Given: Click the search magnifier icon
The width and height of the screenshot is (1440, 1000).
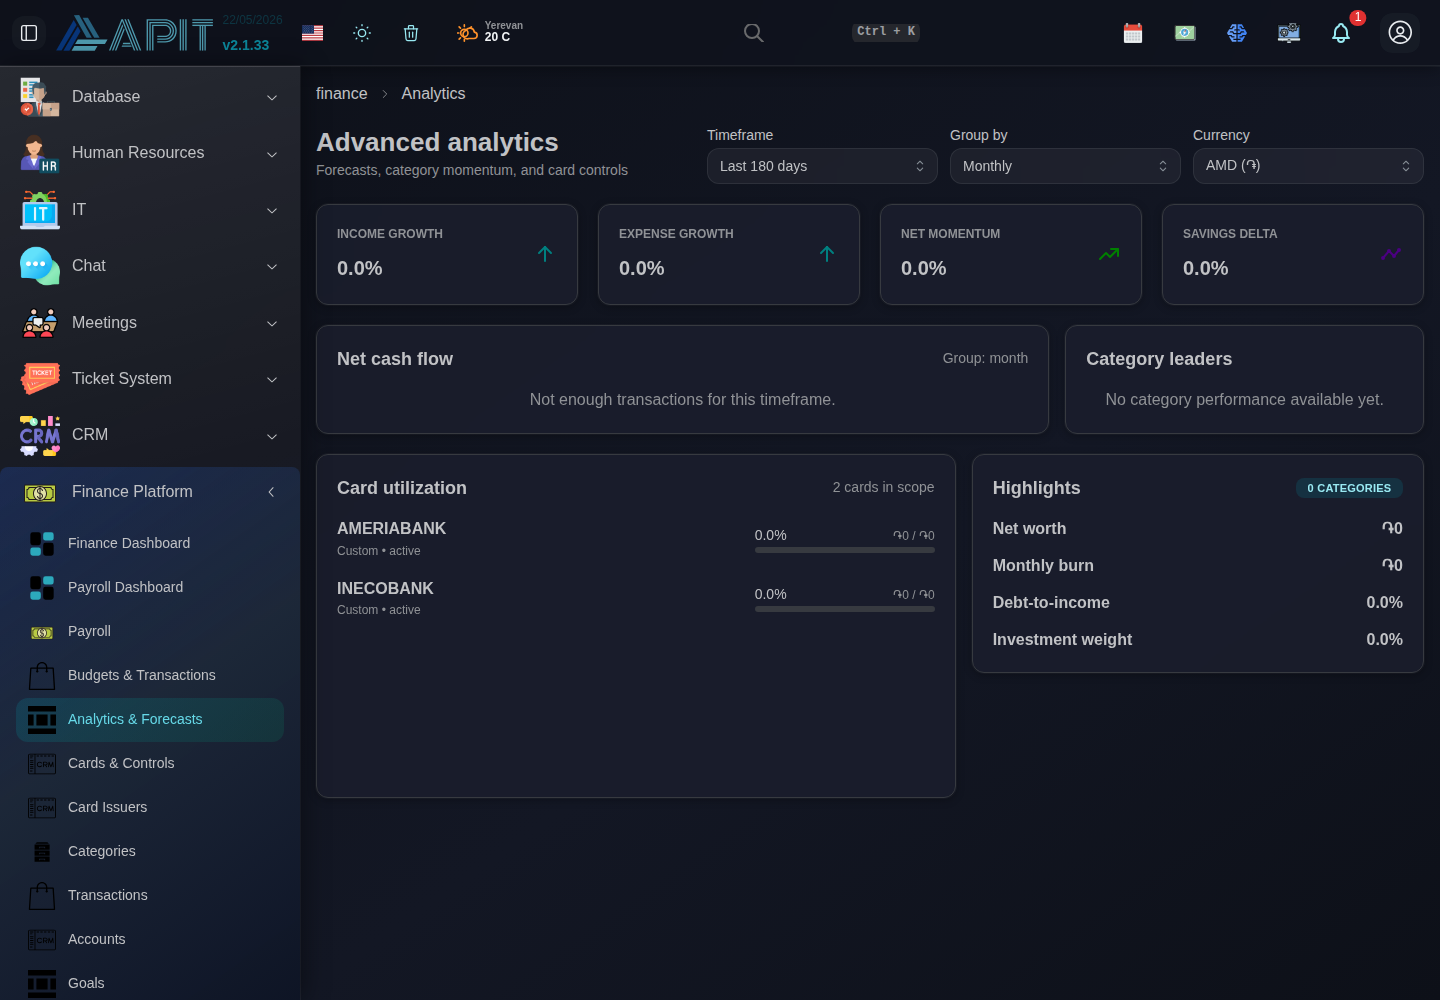Looking at the screenshot, I should [754, 33].
